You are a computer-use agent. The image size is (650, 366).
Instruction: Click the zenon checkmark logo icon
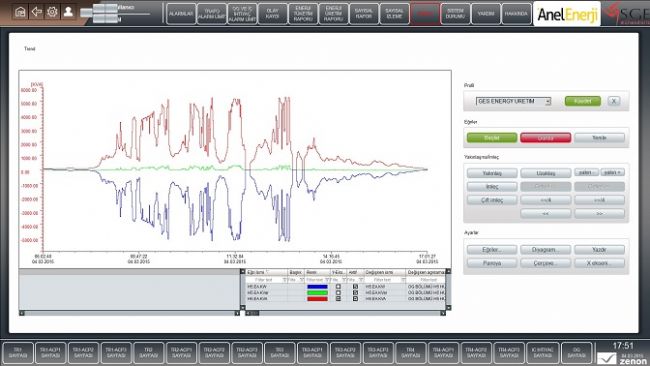(607, 358)
